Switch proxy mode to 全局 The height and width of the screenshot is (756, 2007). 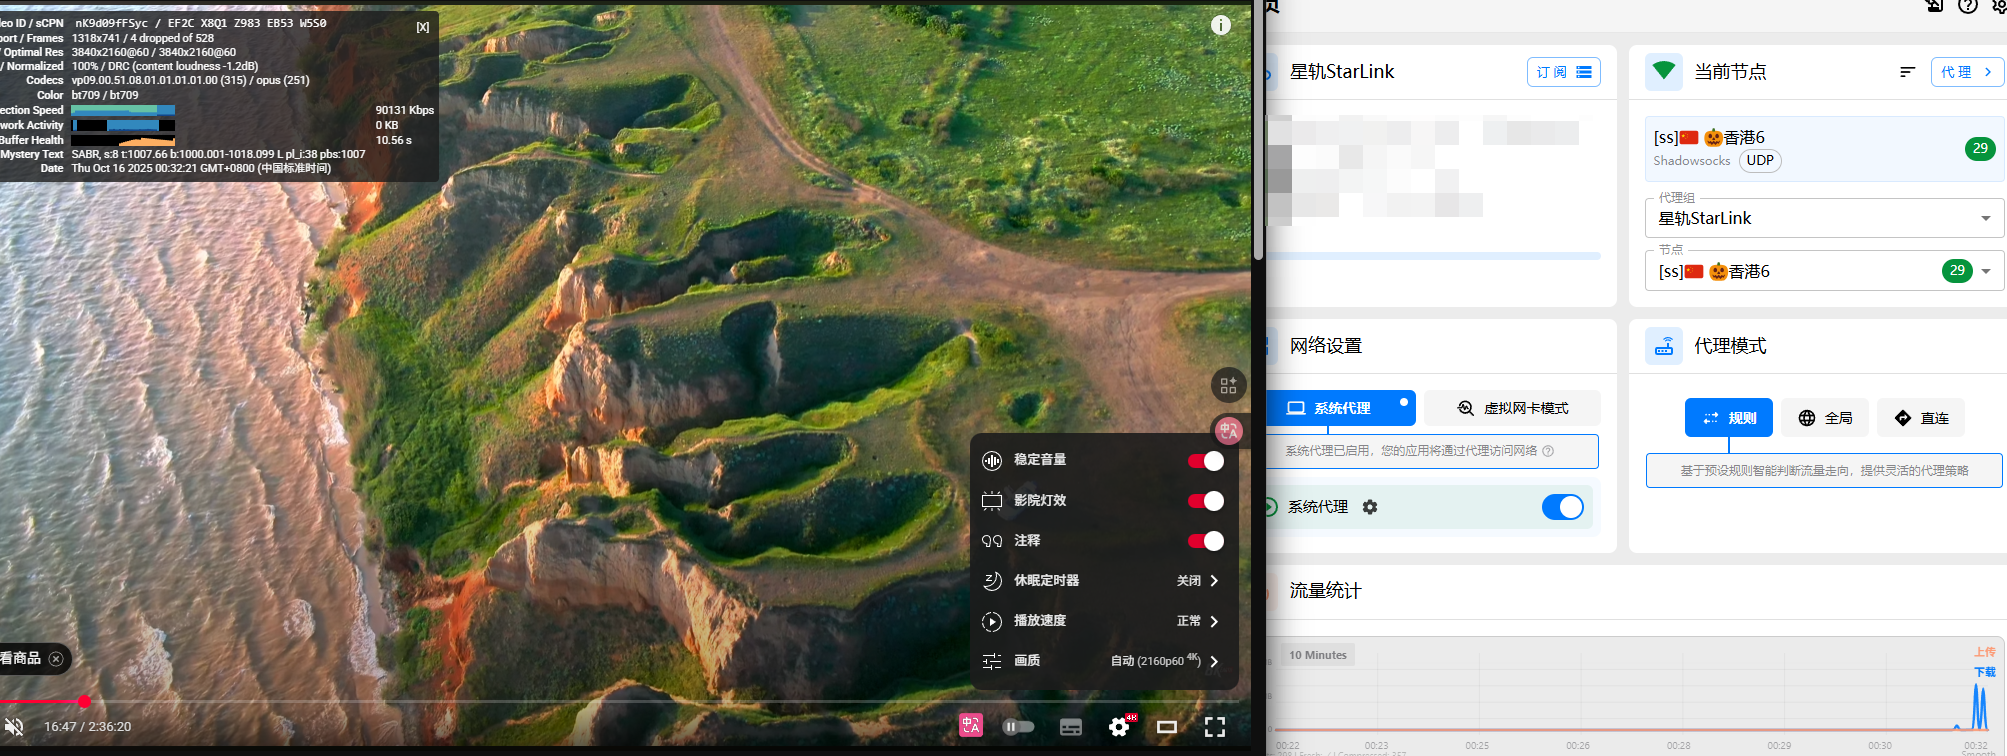tap(1825, 418)
